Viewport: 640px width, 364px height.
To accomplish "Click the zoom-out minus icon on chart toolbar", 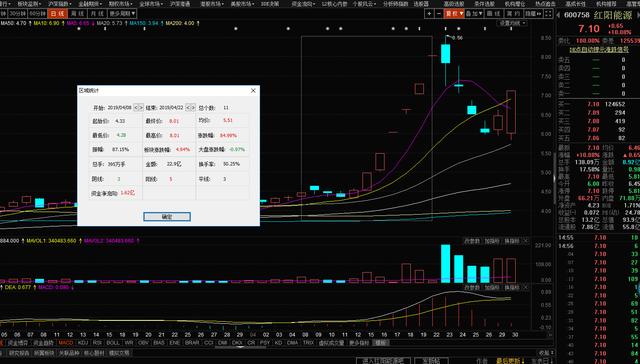I will pos(439,13).
